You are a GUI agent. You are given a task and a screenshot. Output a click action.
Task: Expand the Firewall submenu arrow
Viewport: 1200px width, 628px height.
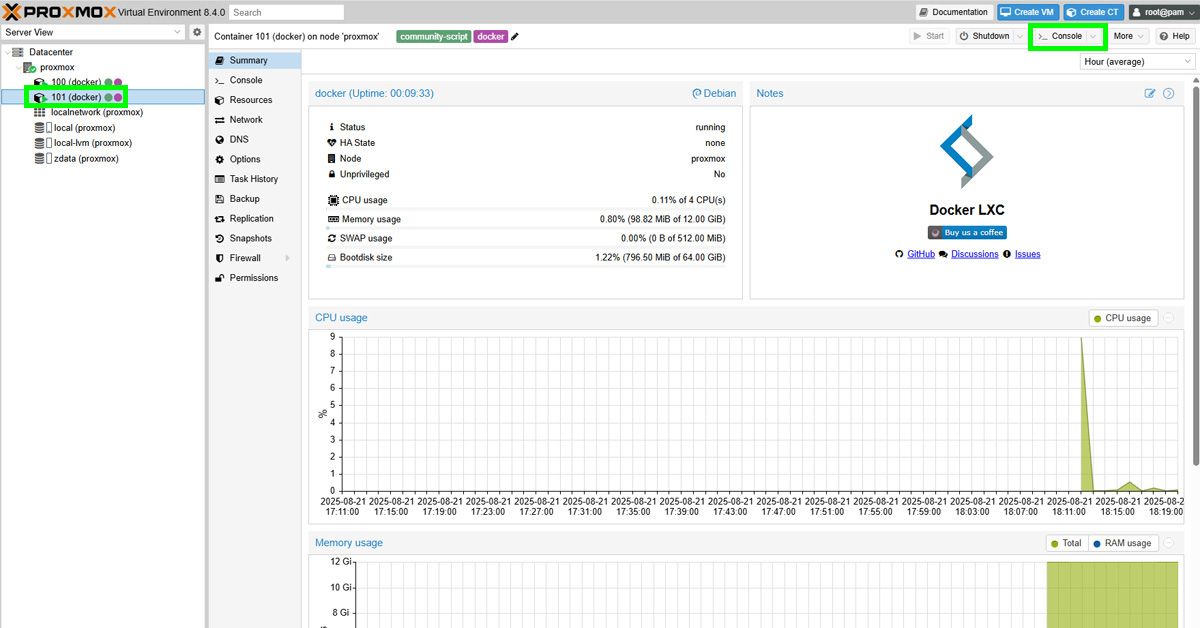pos(287,258)
